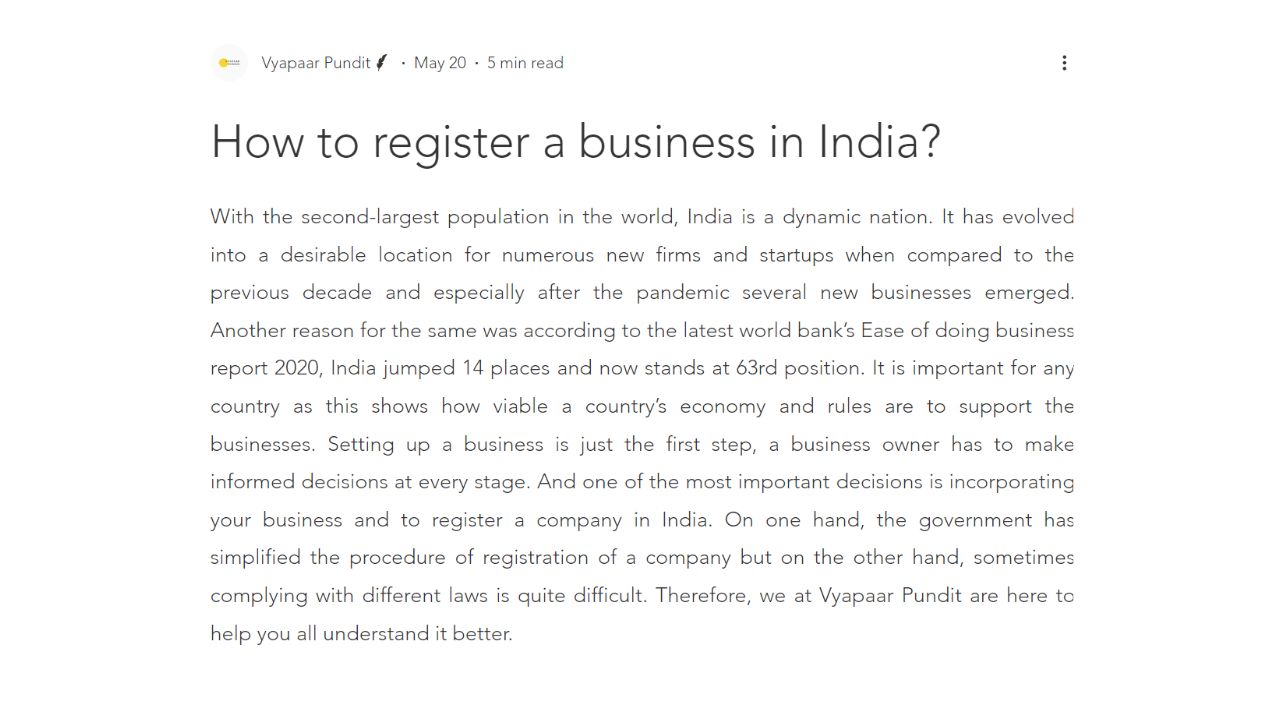The image size is (1280, 720).
Task: Click the word "incorporating" in the text
Action: pos(1011,482)
